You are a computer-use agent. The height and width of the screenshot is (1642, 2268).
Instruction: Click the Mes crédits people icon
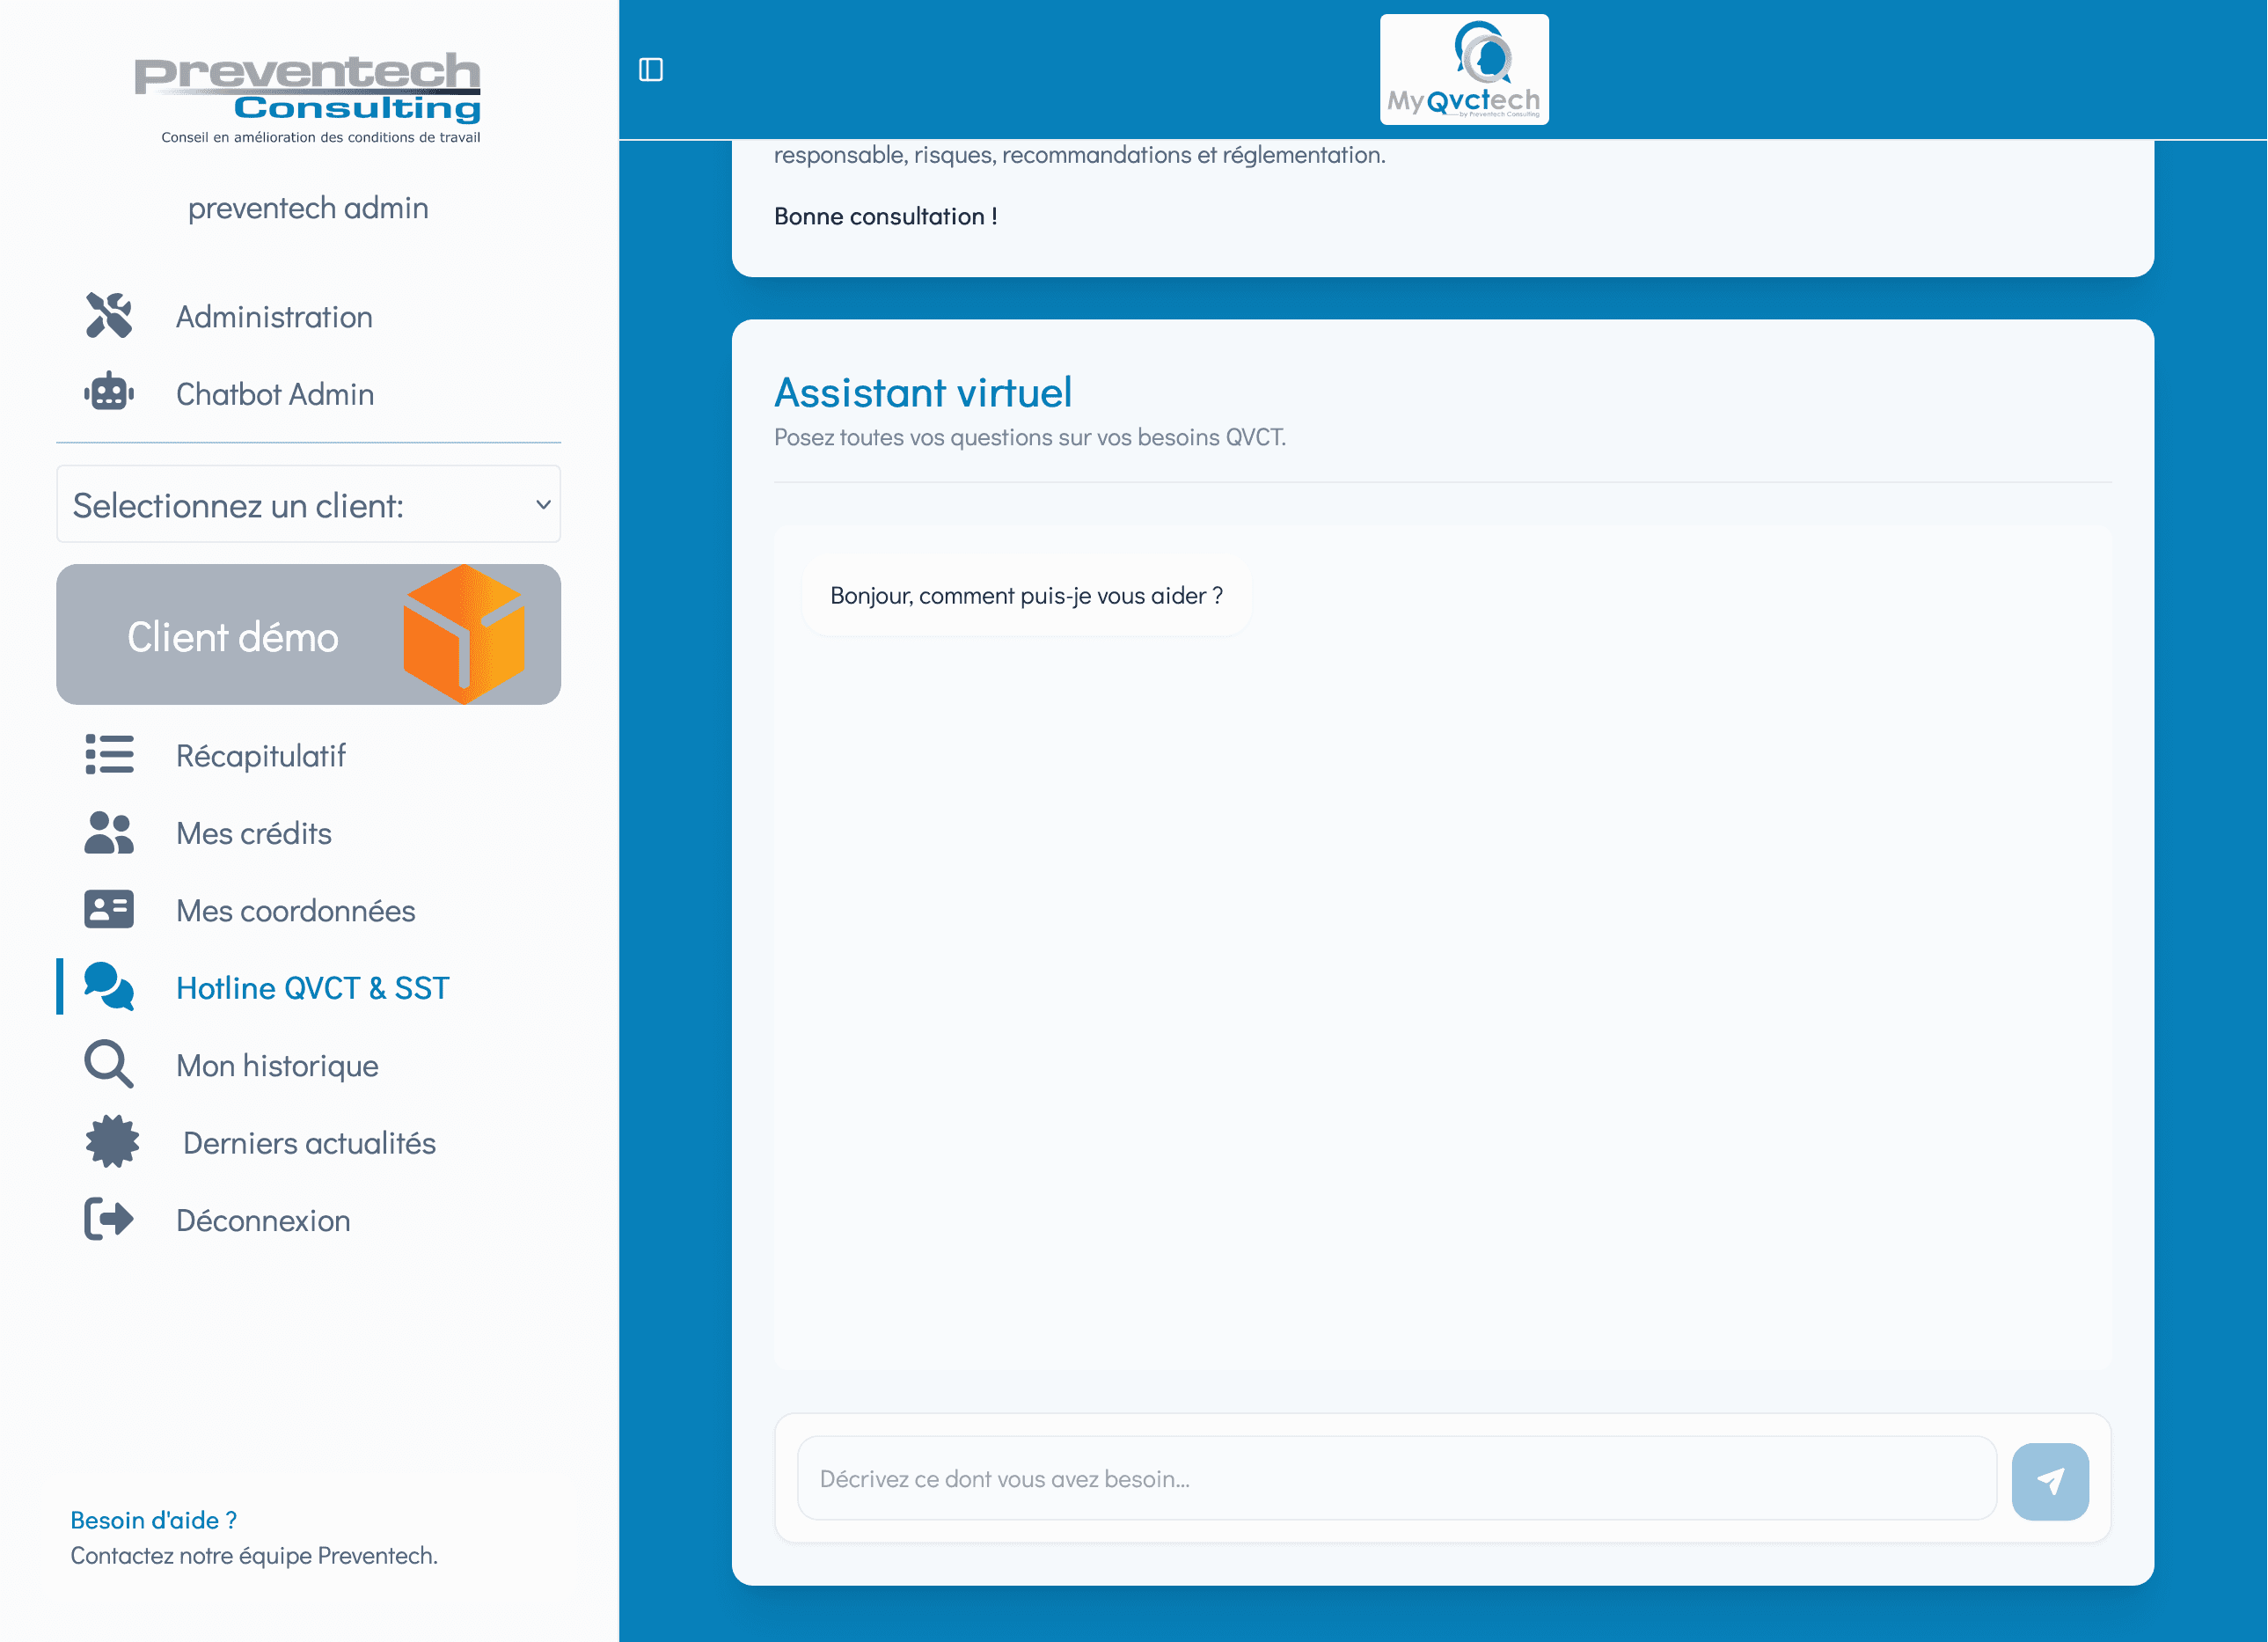pos(108,832)
